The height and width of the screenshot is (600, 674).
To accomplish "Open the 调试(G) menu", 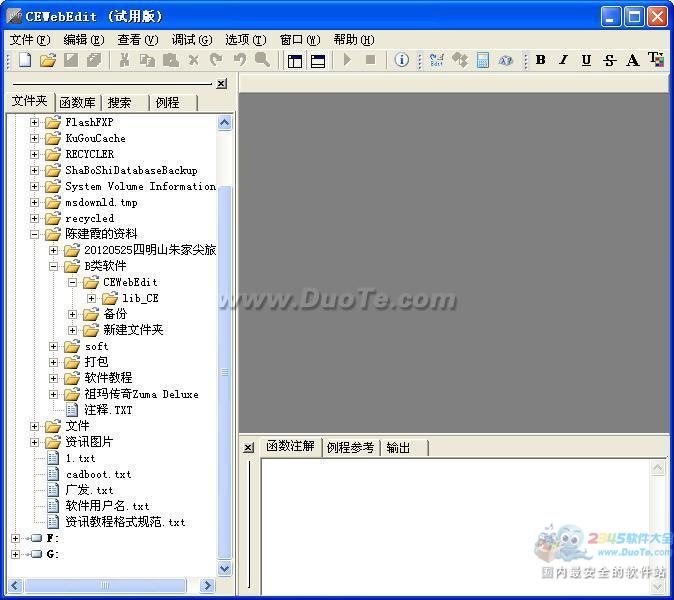I will coord(192,40).
